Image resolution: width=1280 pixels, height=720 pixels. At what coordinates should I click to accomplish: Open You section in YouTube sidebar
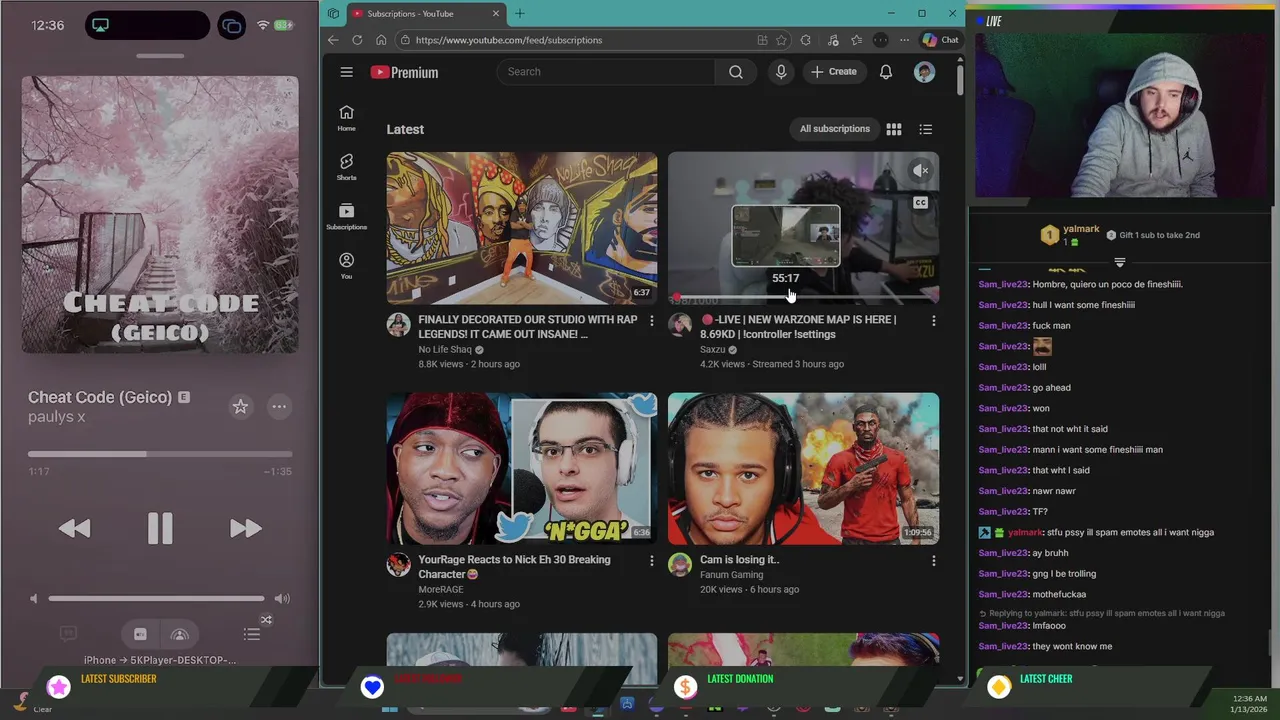point(346,265)
